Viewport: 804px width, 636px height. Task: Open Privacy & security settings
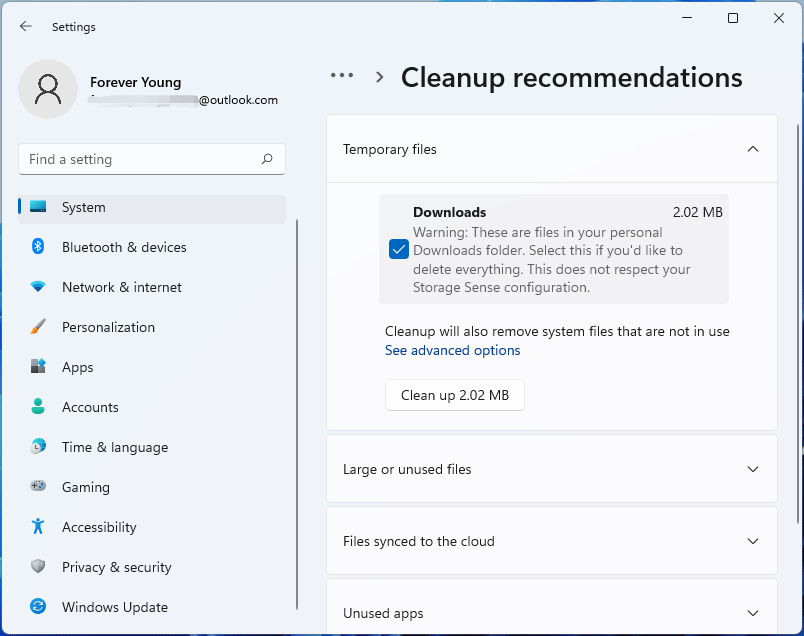tap(116, 567)
